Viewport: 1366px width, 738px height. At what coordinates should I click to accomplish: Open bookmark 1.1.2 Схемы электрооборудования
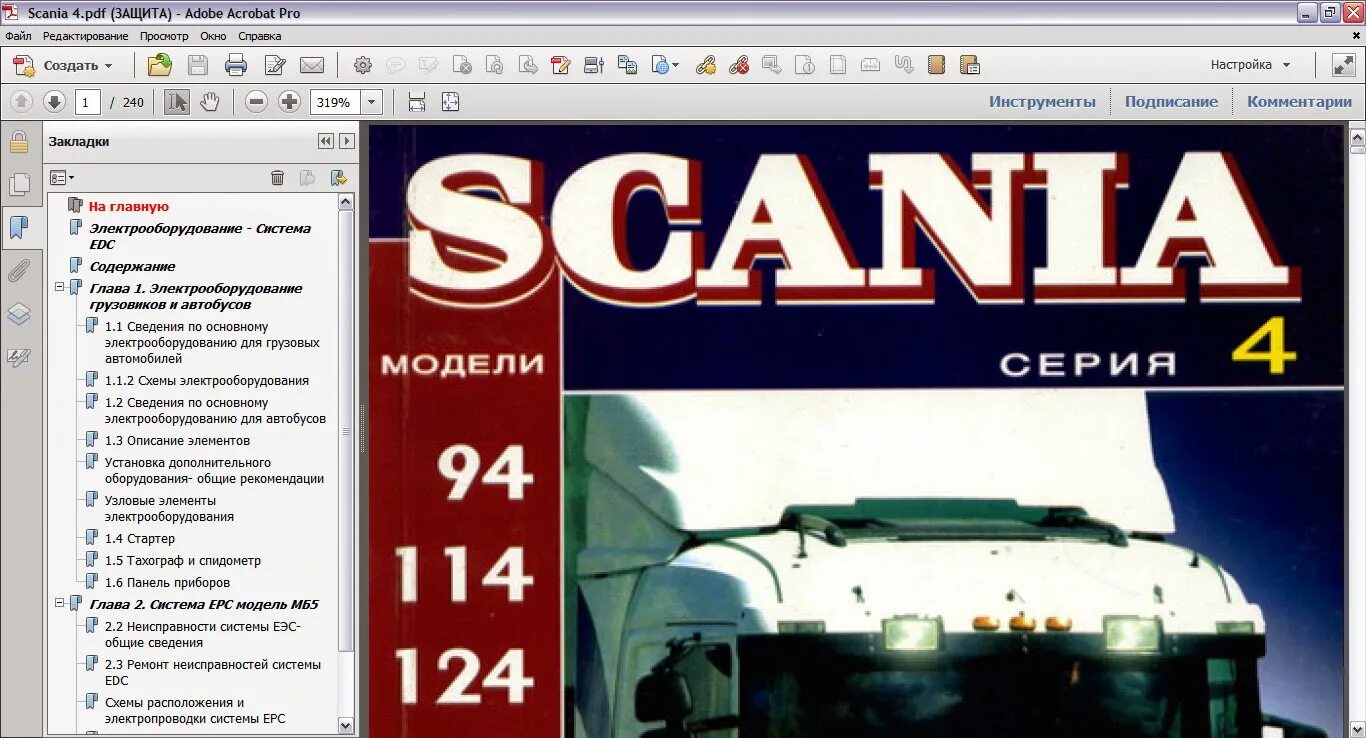pos(207,381)
